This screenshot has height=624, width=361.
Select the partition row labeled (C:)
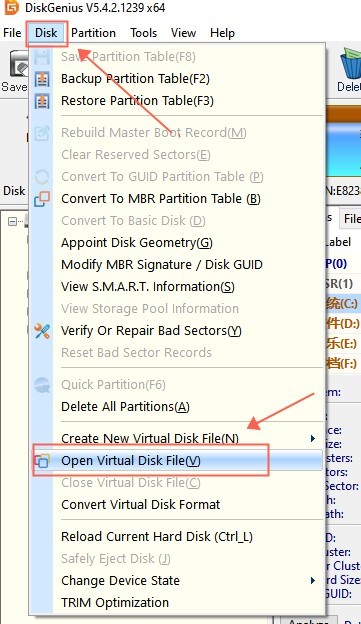[x=343, y=304]
